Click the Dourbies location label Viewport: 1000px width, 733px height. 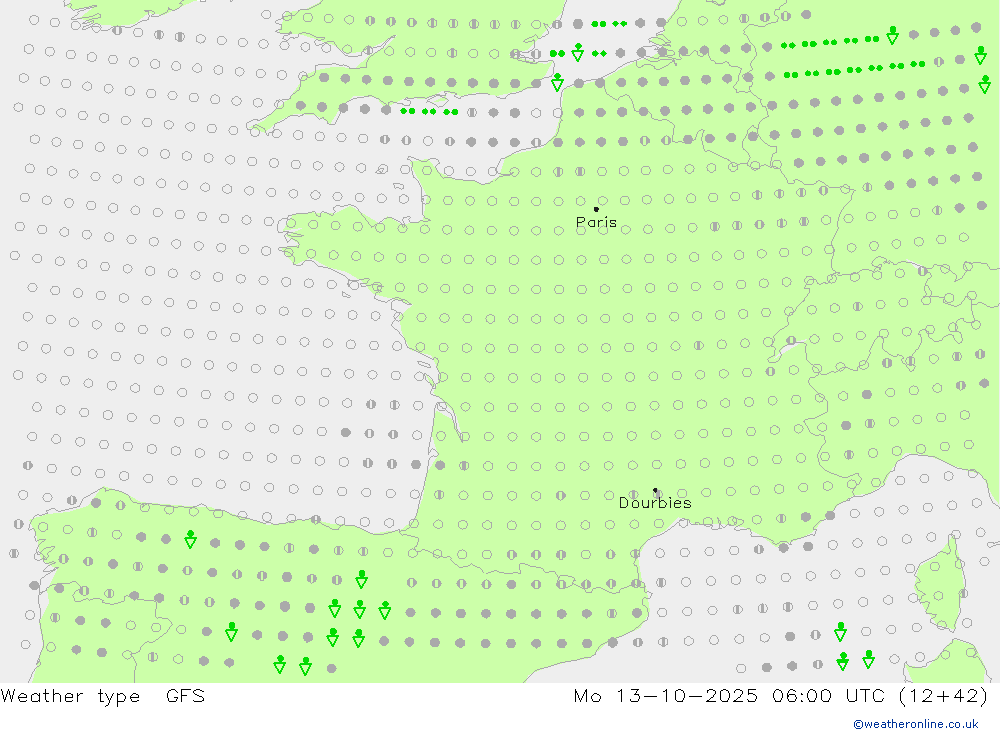[x=655, y=503]
